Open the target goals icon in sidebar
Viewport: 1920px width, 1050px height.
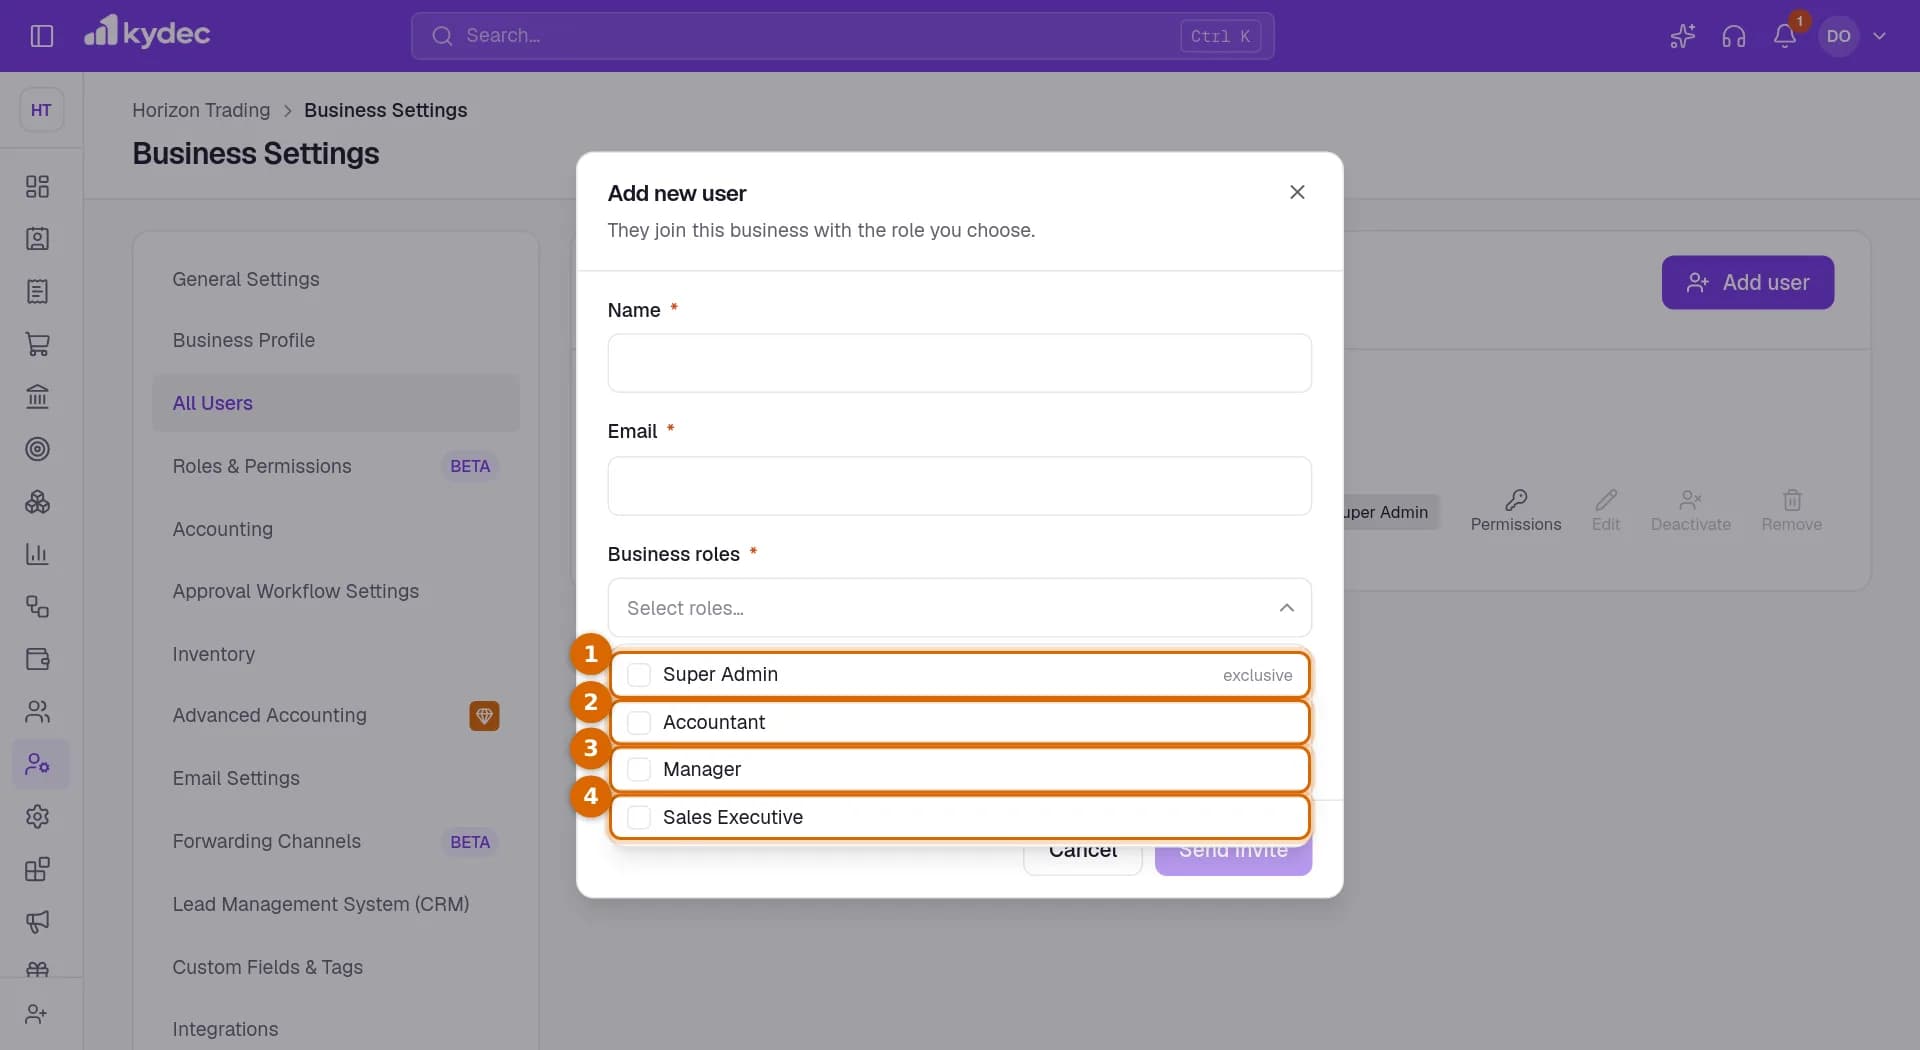[37, 449]
